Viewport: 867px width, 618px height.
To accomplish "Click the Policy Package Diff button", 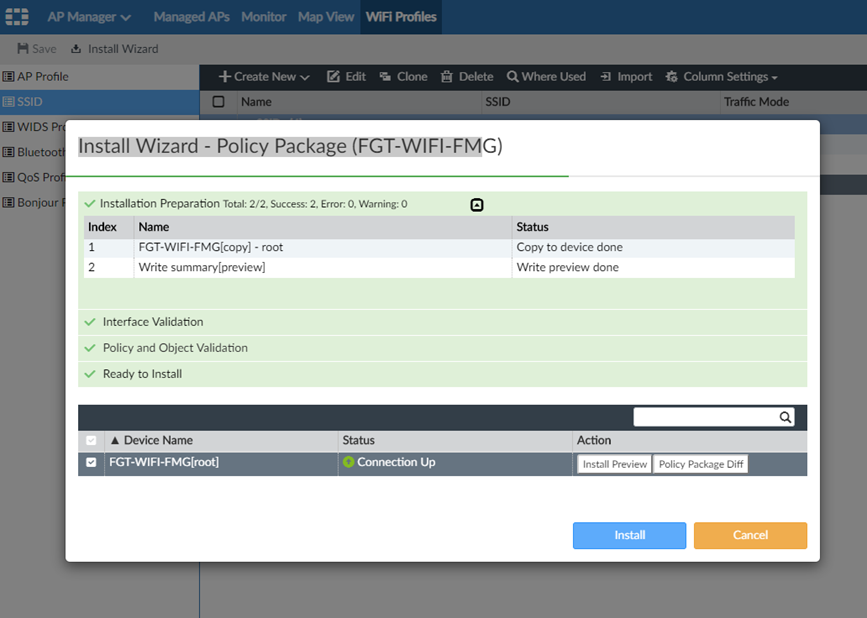I will (700, 464).
